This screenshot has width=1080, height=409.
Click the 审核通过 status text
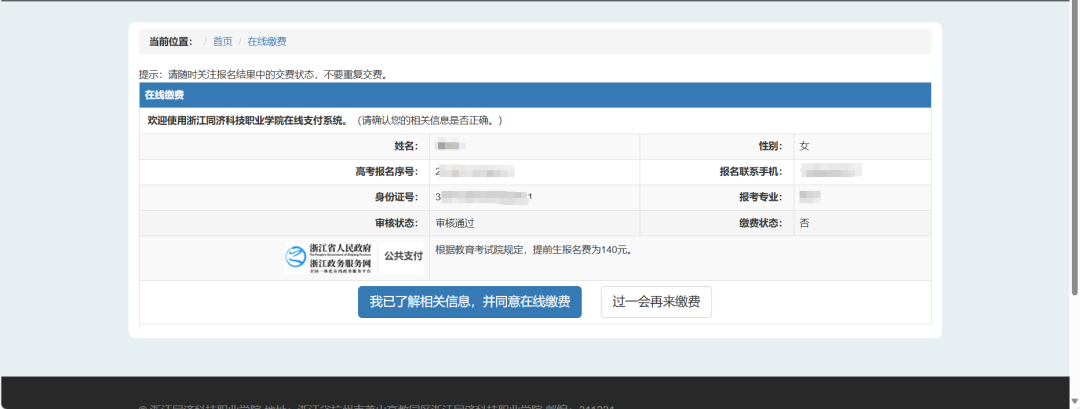point(455,223)
